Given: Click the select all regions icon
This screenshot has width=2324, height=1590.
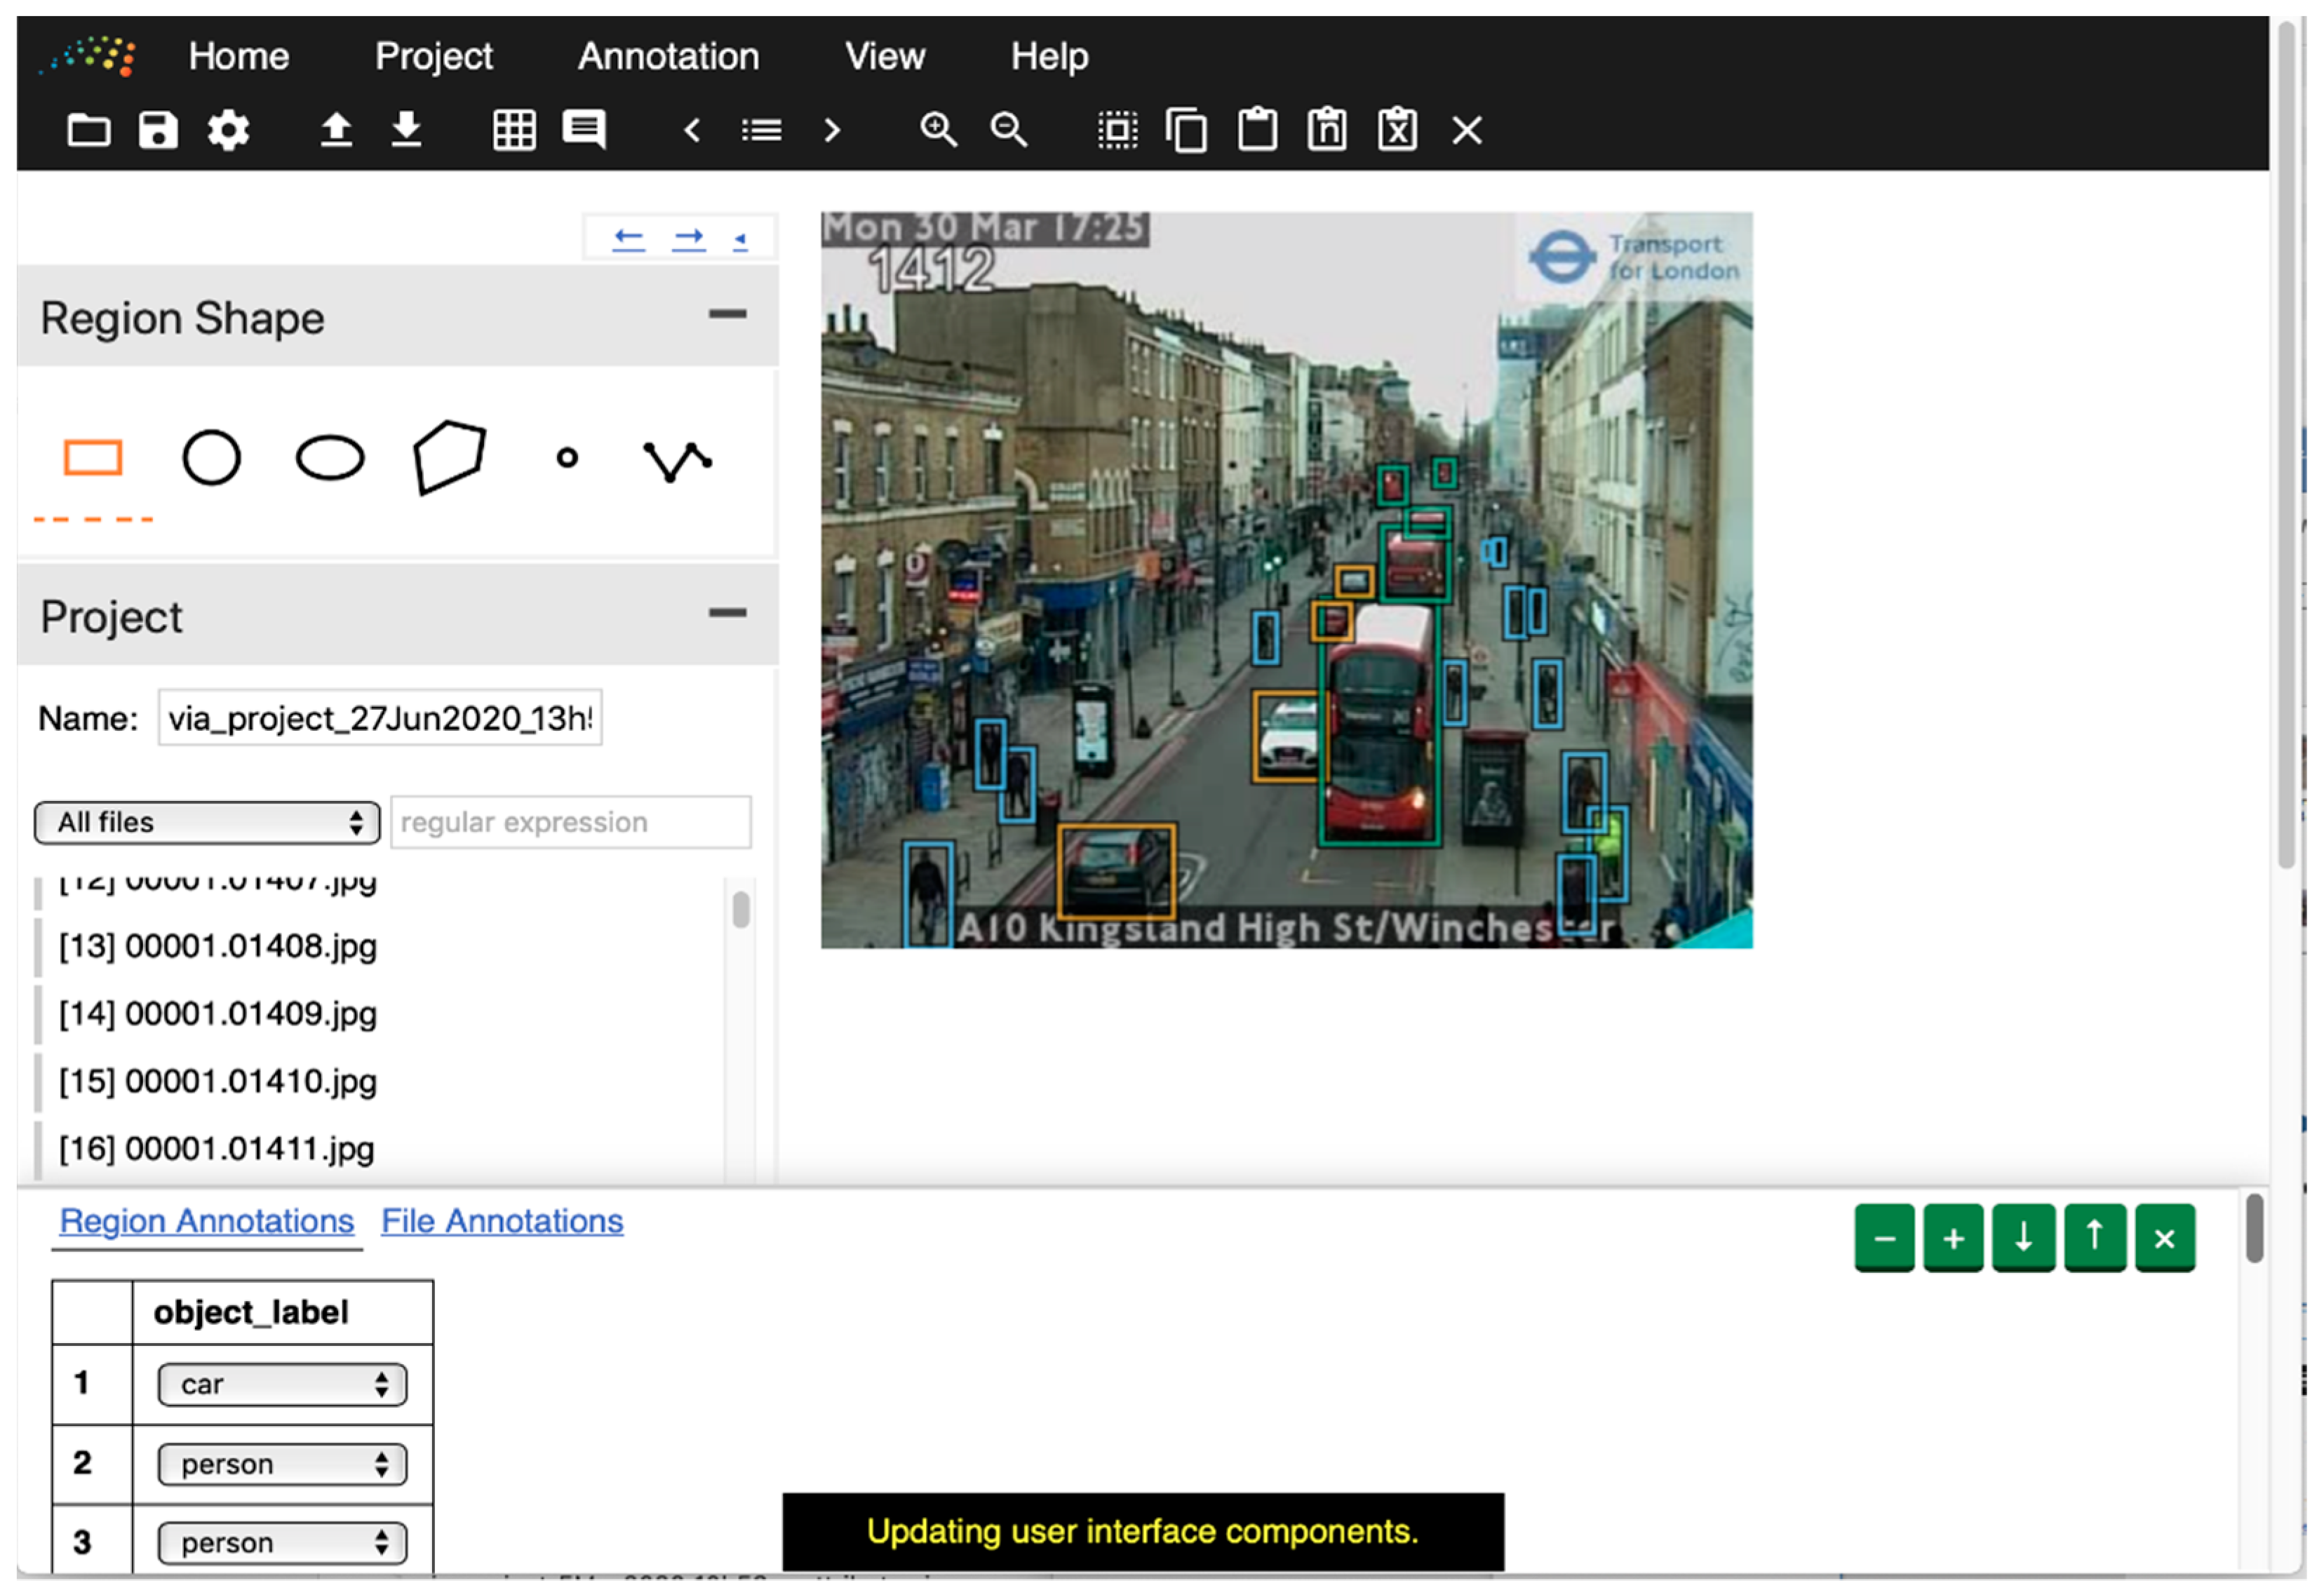Looking at the screenshot, I should coord(1117,130).
